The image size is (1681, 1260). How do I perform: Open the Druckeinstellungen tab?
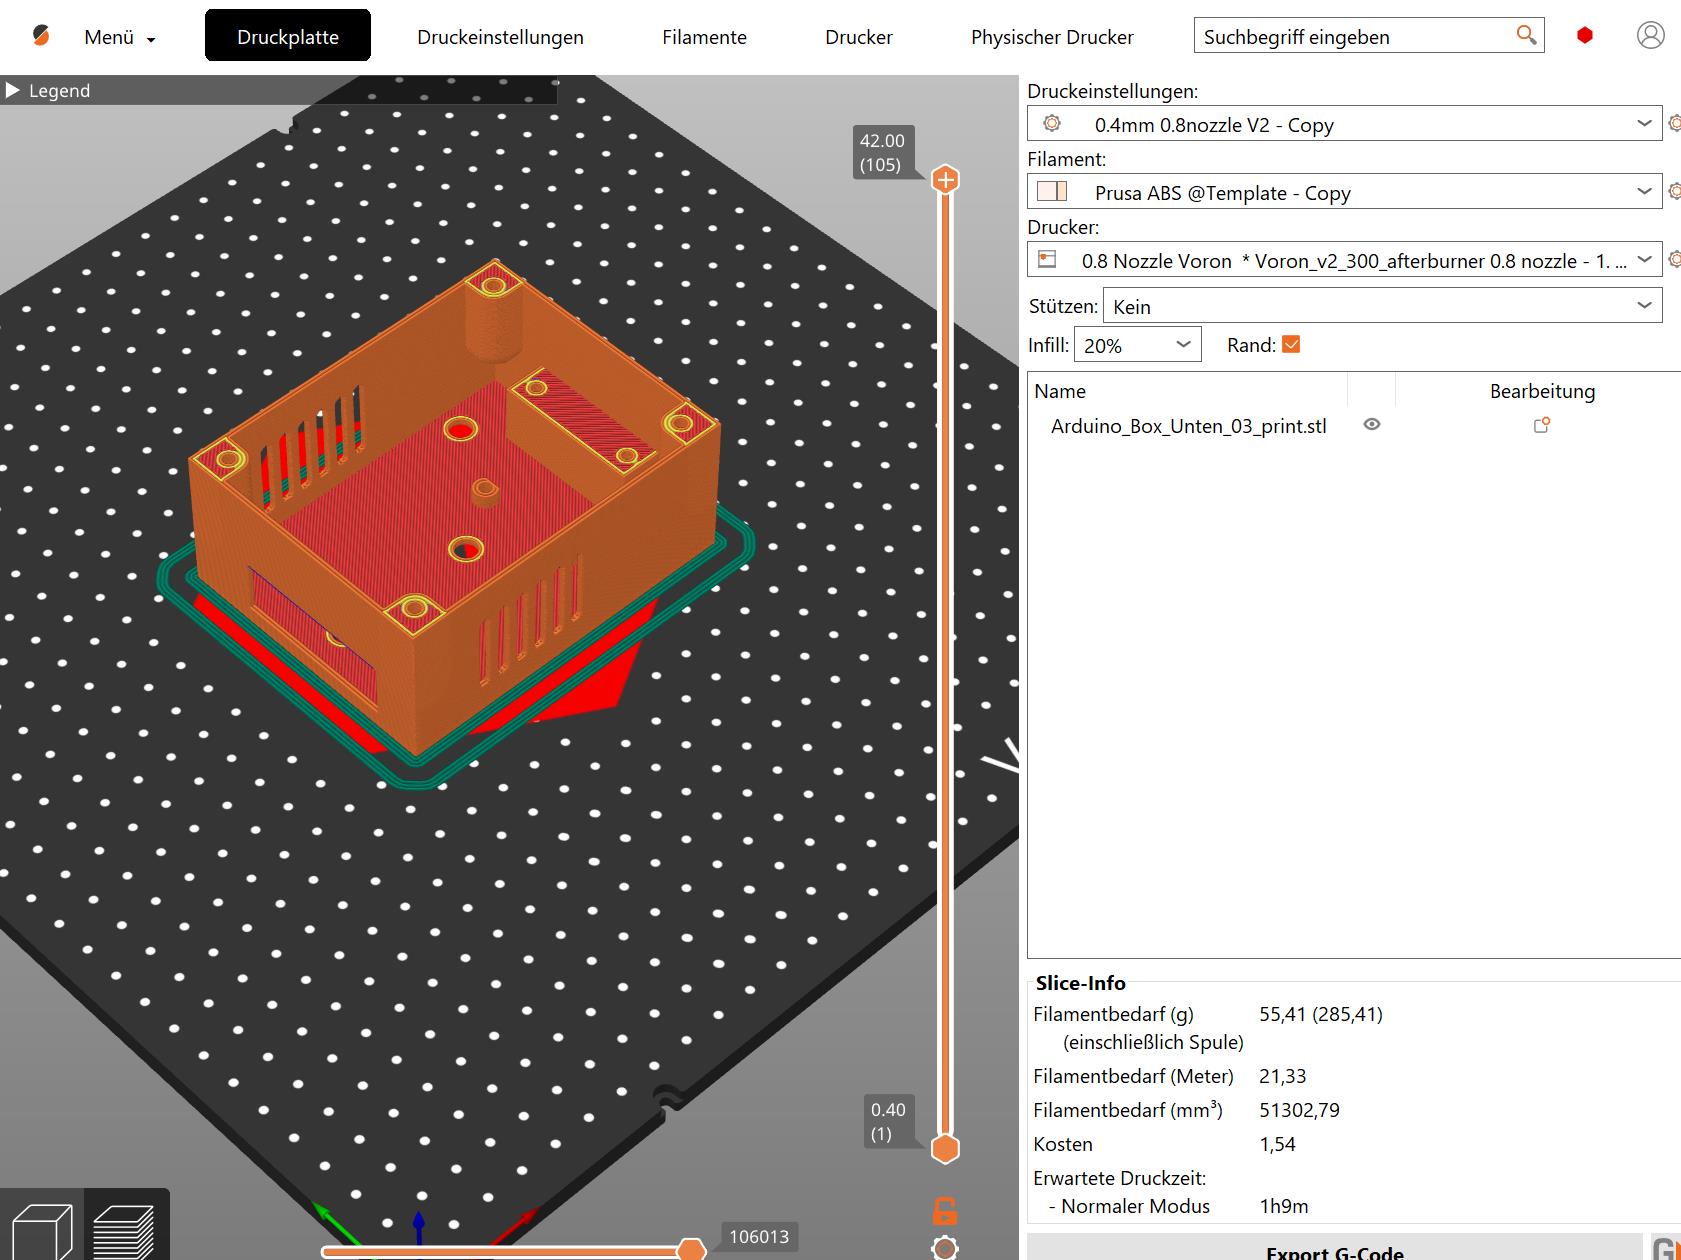500,37
